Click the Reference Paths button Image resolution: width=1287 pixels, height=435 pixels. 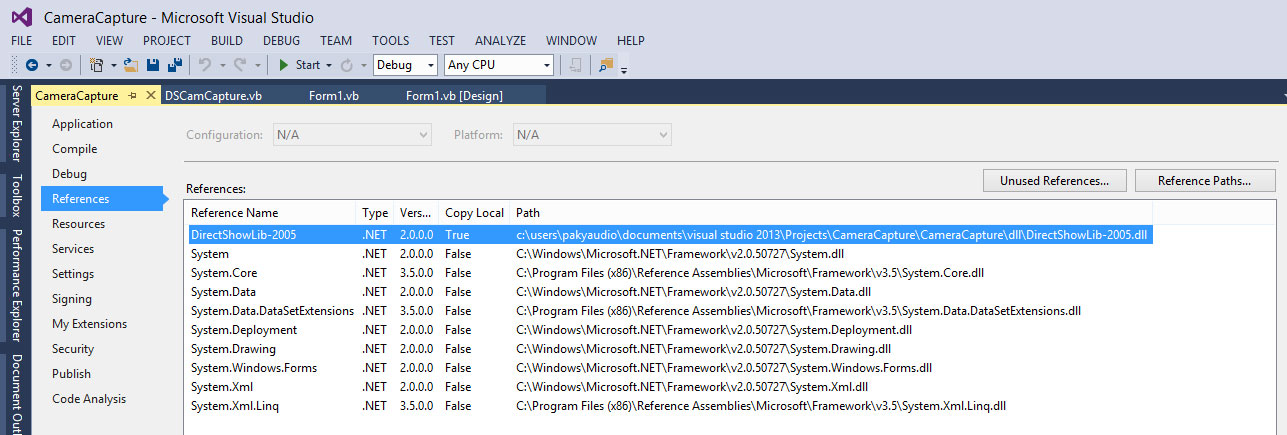[x=1205, y=181]
